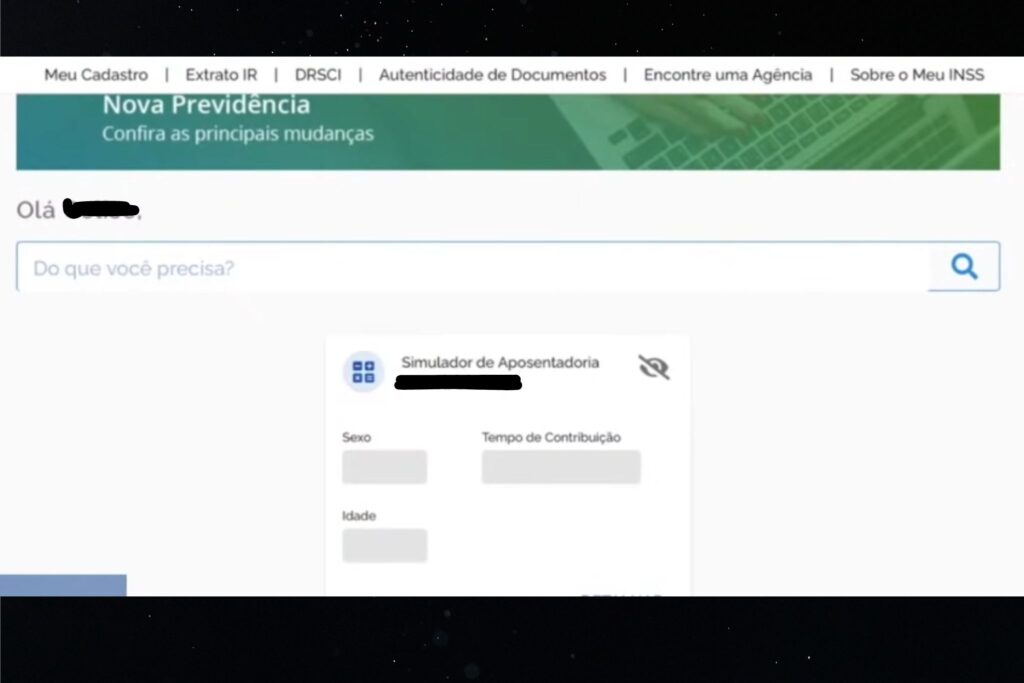Click the search magnifier icon
The image size is (1024, 683).
963,265
